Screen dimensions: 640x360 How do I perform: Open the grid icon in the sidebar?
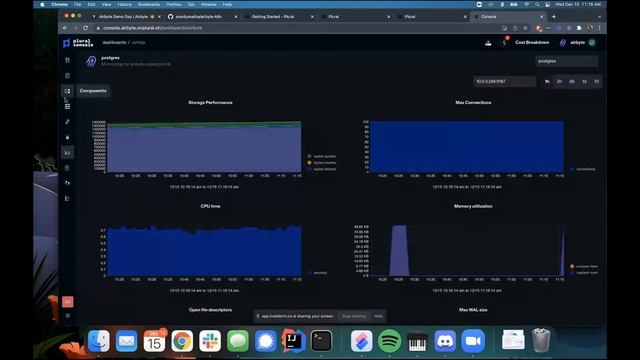pyautogui.click(x=67, y=107)
